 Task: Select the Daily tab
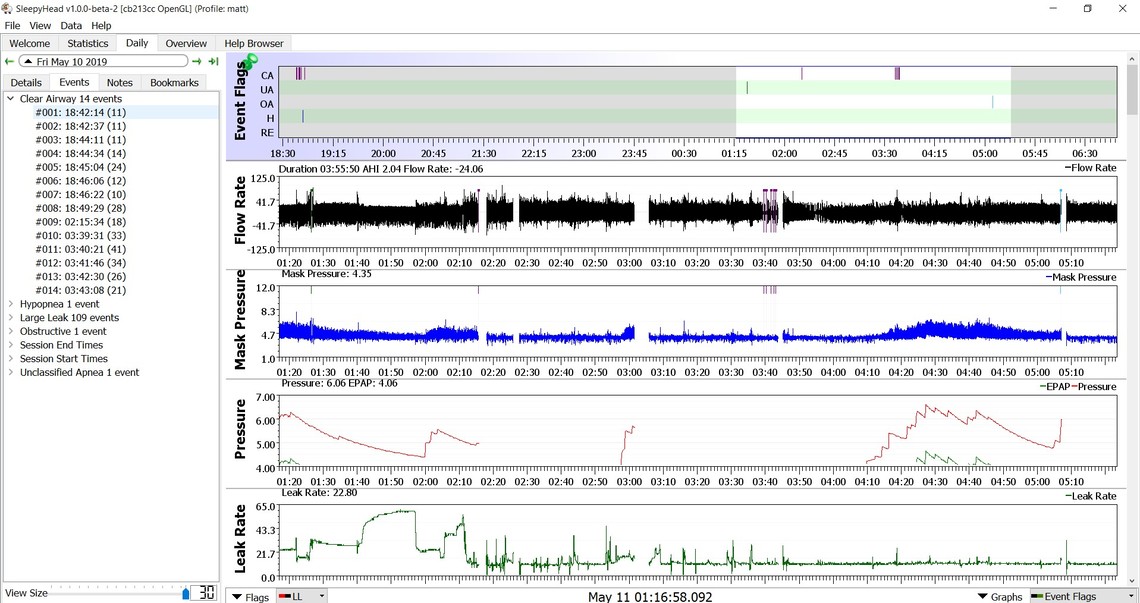pyautogui.click(x=137, y=43)
